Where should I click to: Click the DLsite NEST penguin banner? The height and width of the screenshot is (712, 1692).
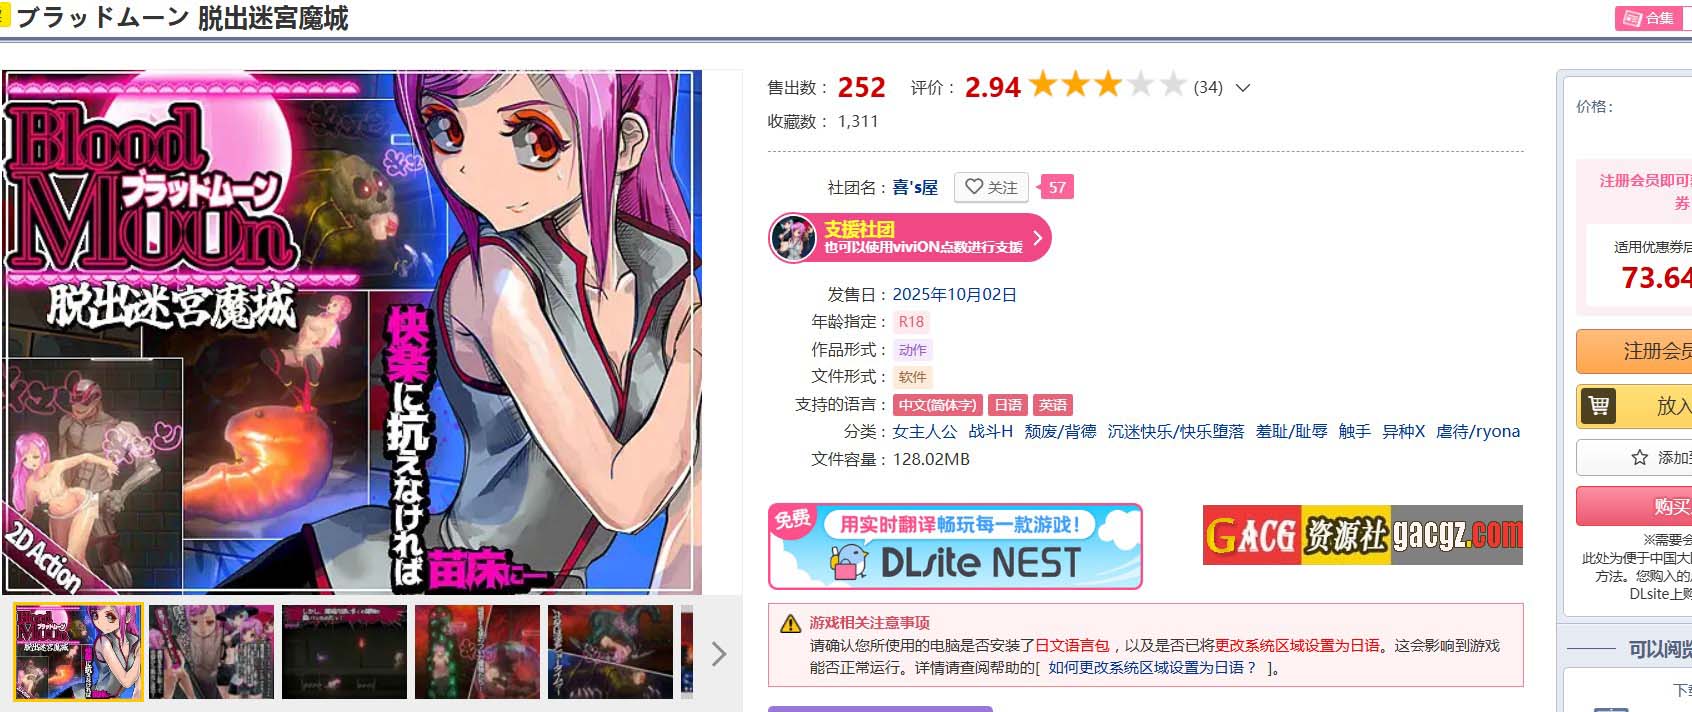(x=955, y=546)
